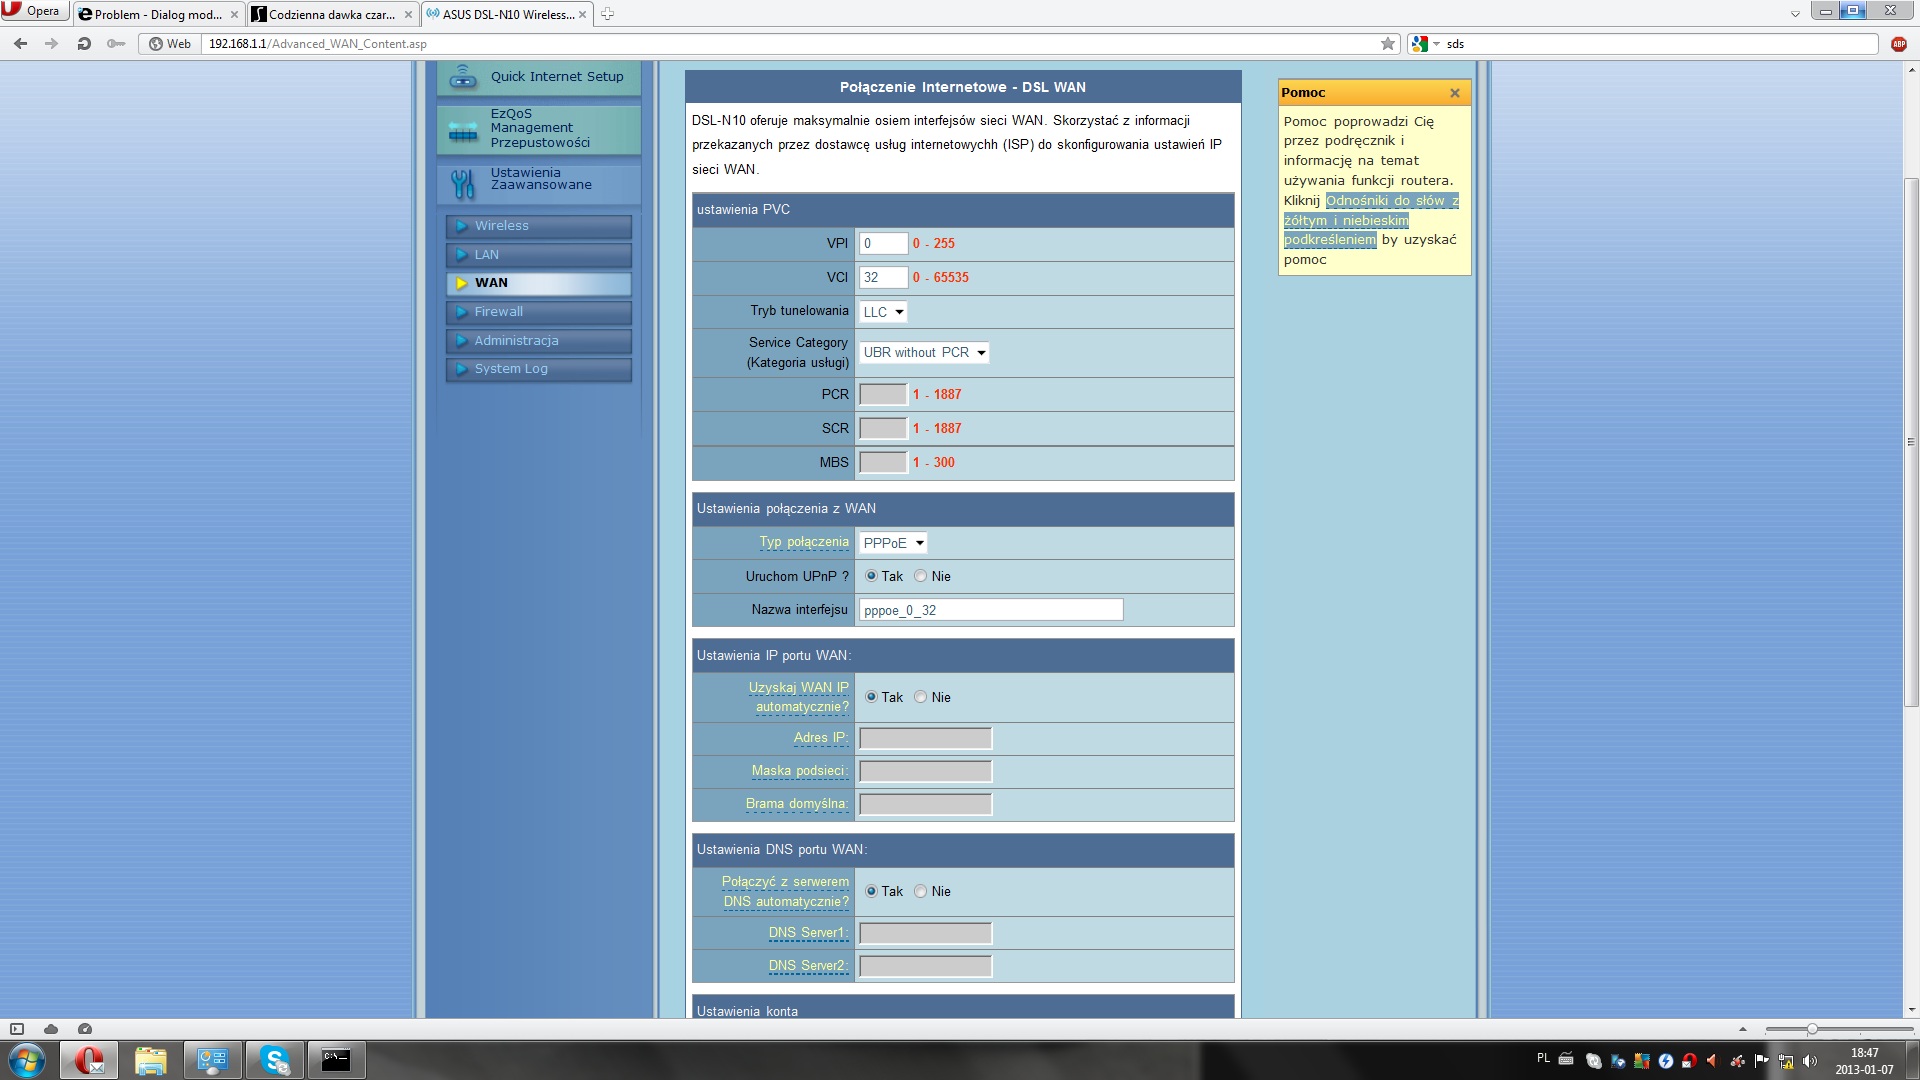The height and width of the screenshot is (1080, 1920).
Task: Click the browser zoom slider
Action: (1811, 1029)
